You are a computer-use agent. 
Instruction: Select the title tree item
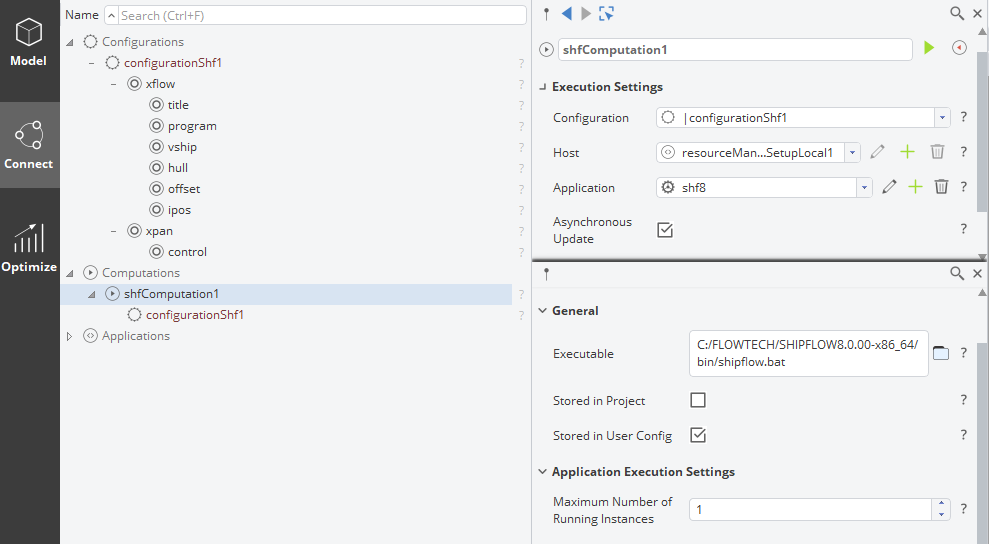[x=178, y=105]
